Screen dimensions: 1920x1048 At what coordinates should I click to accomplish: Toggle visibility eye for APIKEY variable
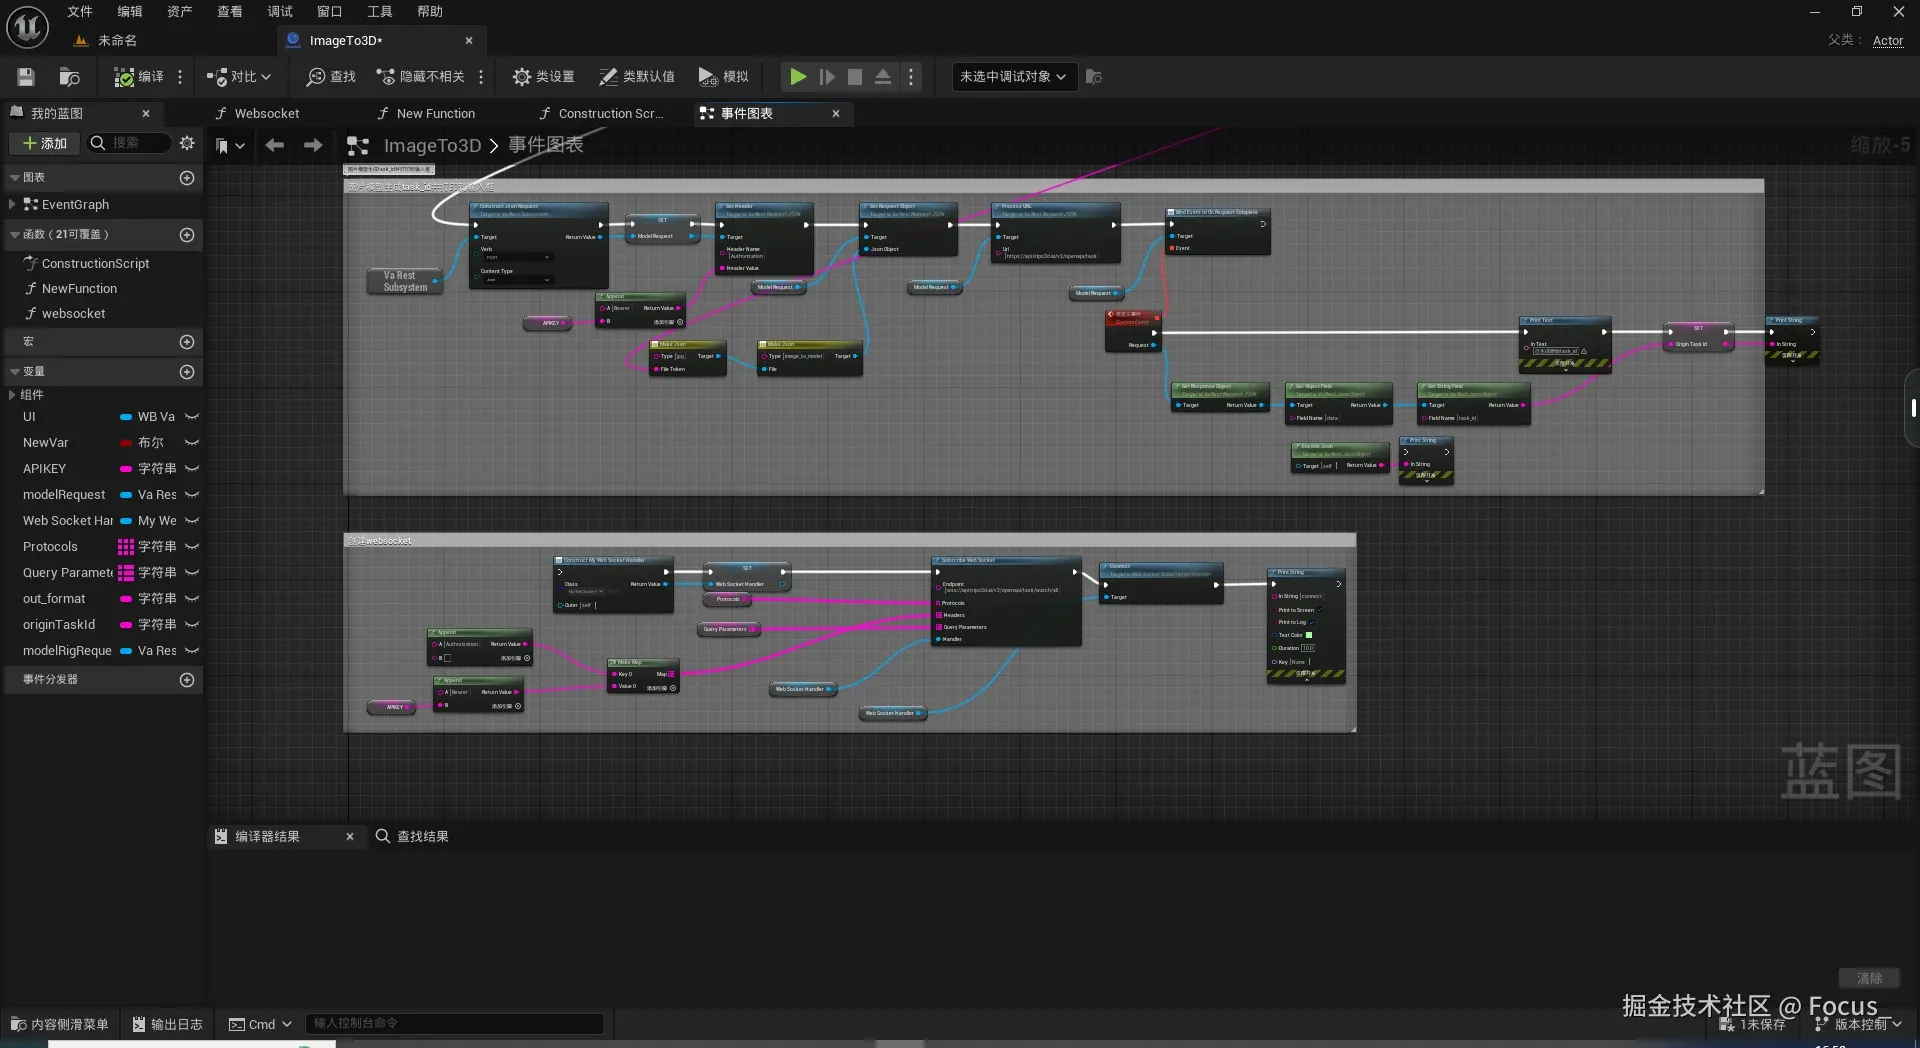[x=192, y=469]
